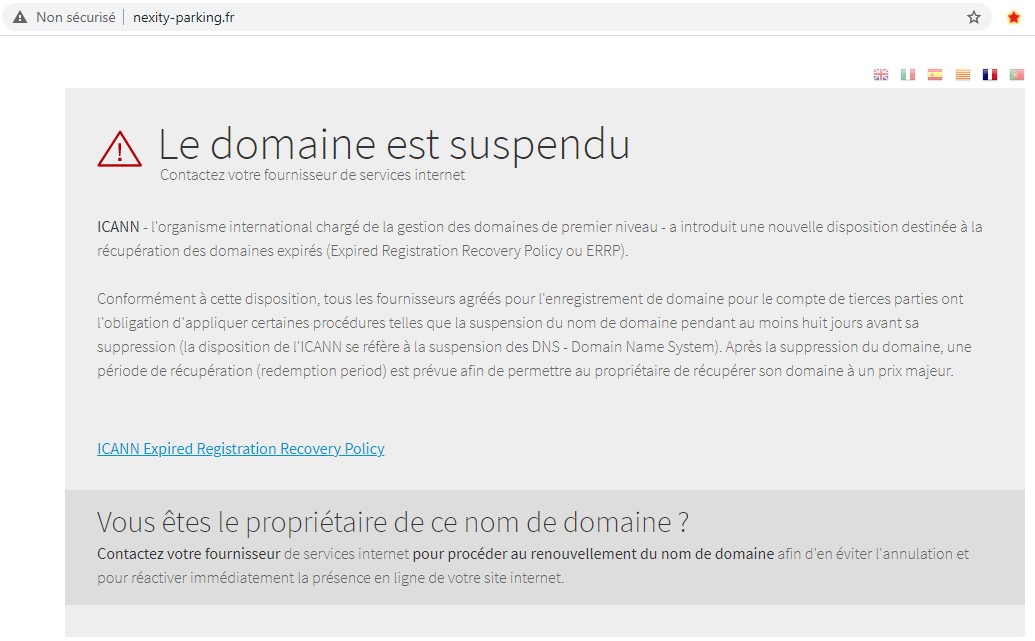Choose the Spanish flag icon
Screen dimensions: 1035x641
[x=935, y=74]
